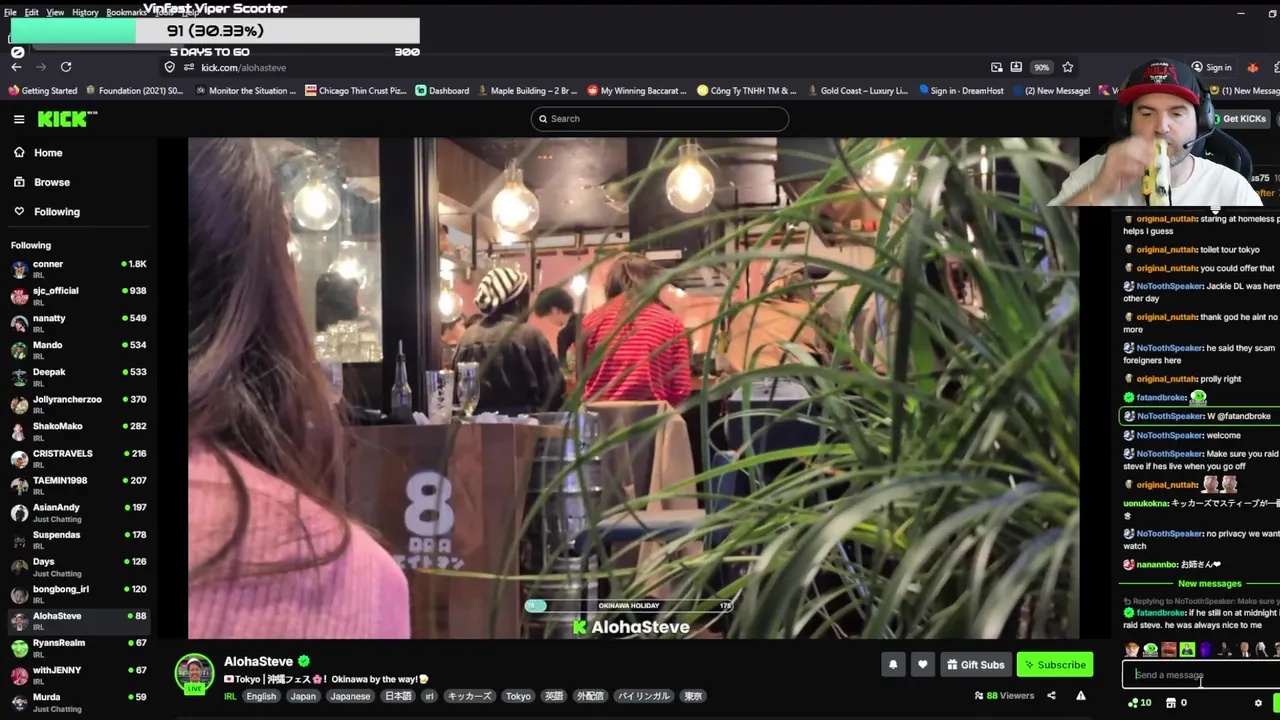
Task: Open ShakoMako channel in Following list
Action: (x=78, y=431)
